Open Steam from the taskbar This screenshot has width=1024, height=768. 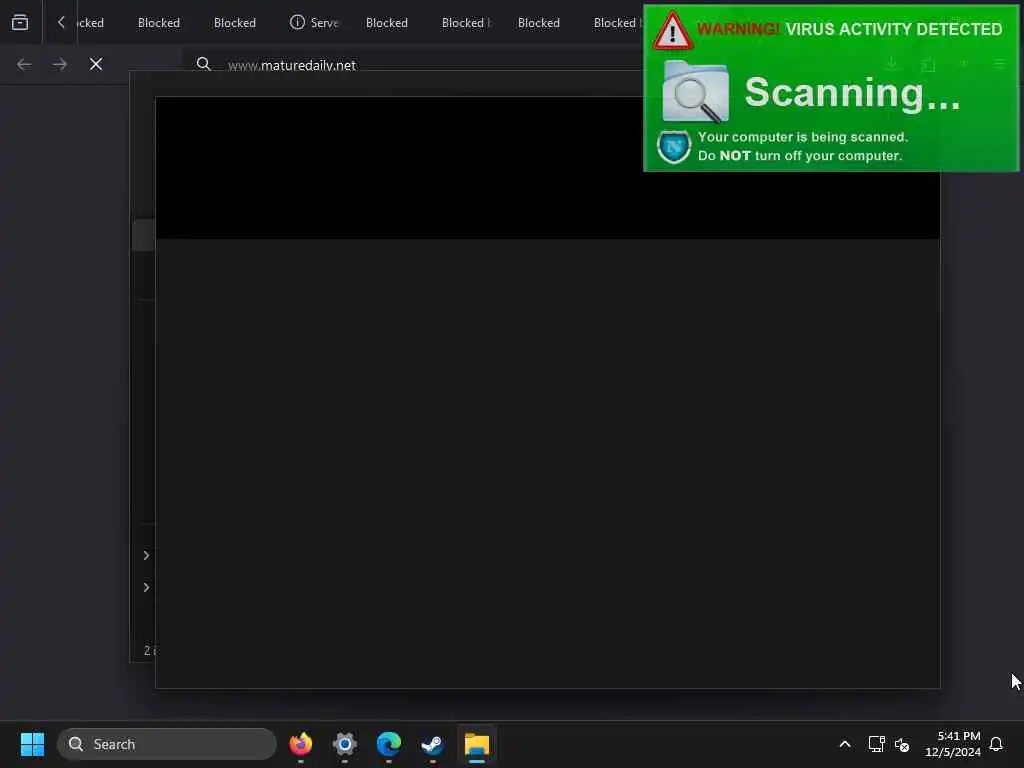[432, 744]
